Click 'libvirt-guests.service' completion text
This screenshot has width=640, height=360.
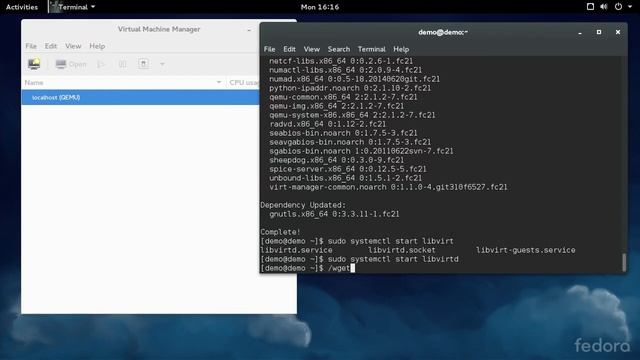tap(526, 250)
